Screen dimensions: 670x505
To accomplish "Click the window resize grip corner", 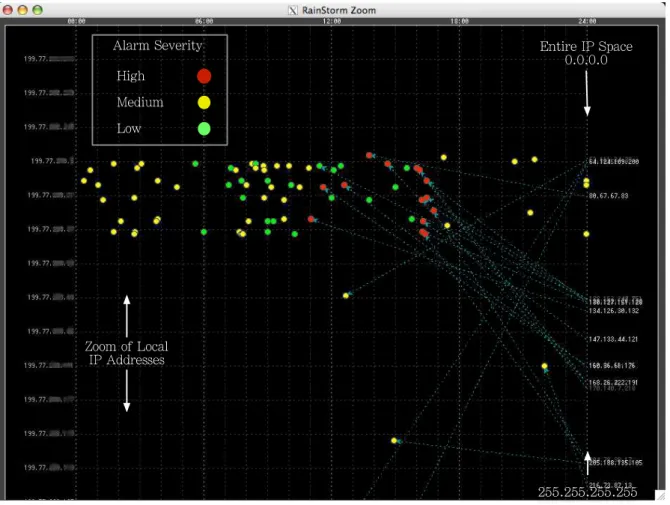I will (x=659, y=495).
